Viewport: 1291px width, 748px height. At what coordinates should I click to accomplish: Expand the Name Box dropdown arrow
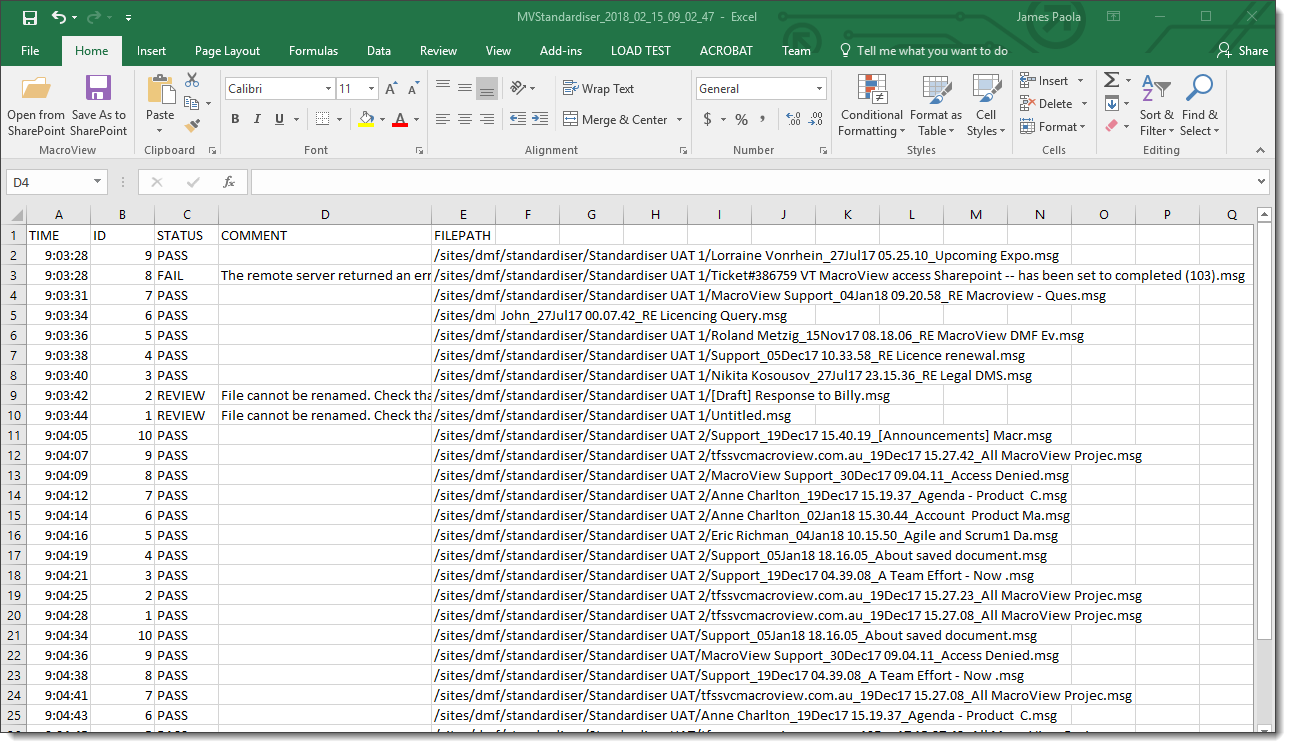(97, 182)
